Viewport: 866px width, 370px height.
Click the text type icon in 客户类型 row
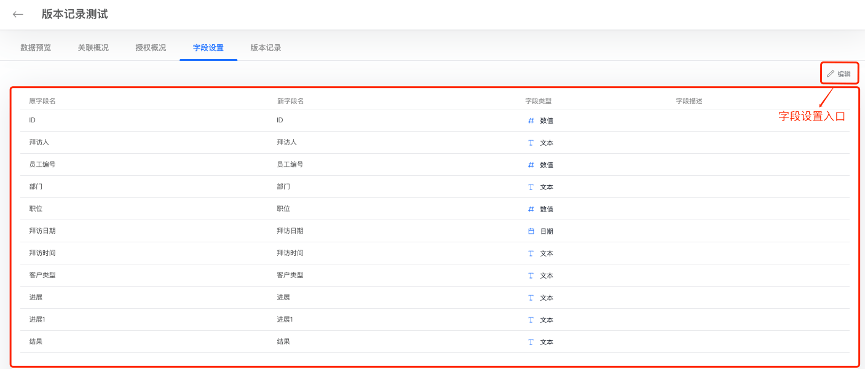click(531, 276)
